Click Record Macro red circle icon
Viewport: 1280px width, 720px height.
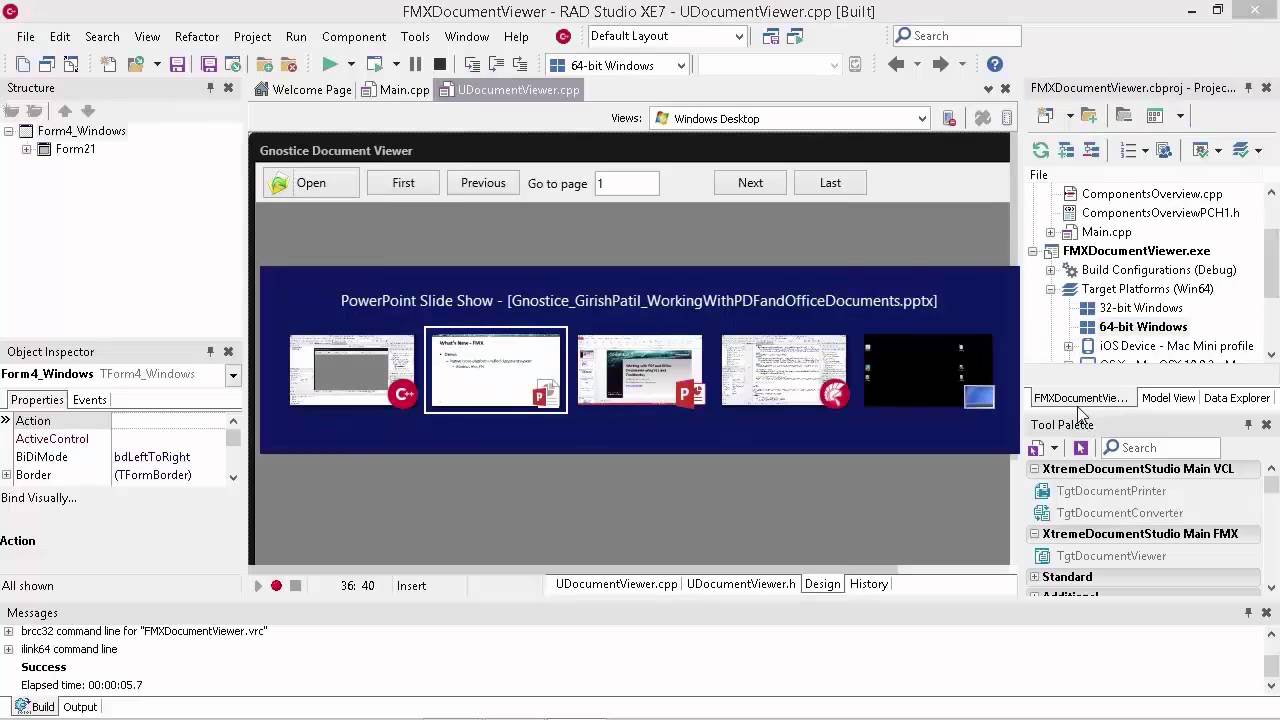276,585
